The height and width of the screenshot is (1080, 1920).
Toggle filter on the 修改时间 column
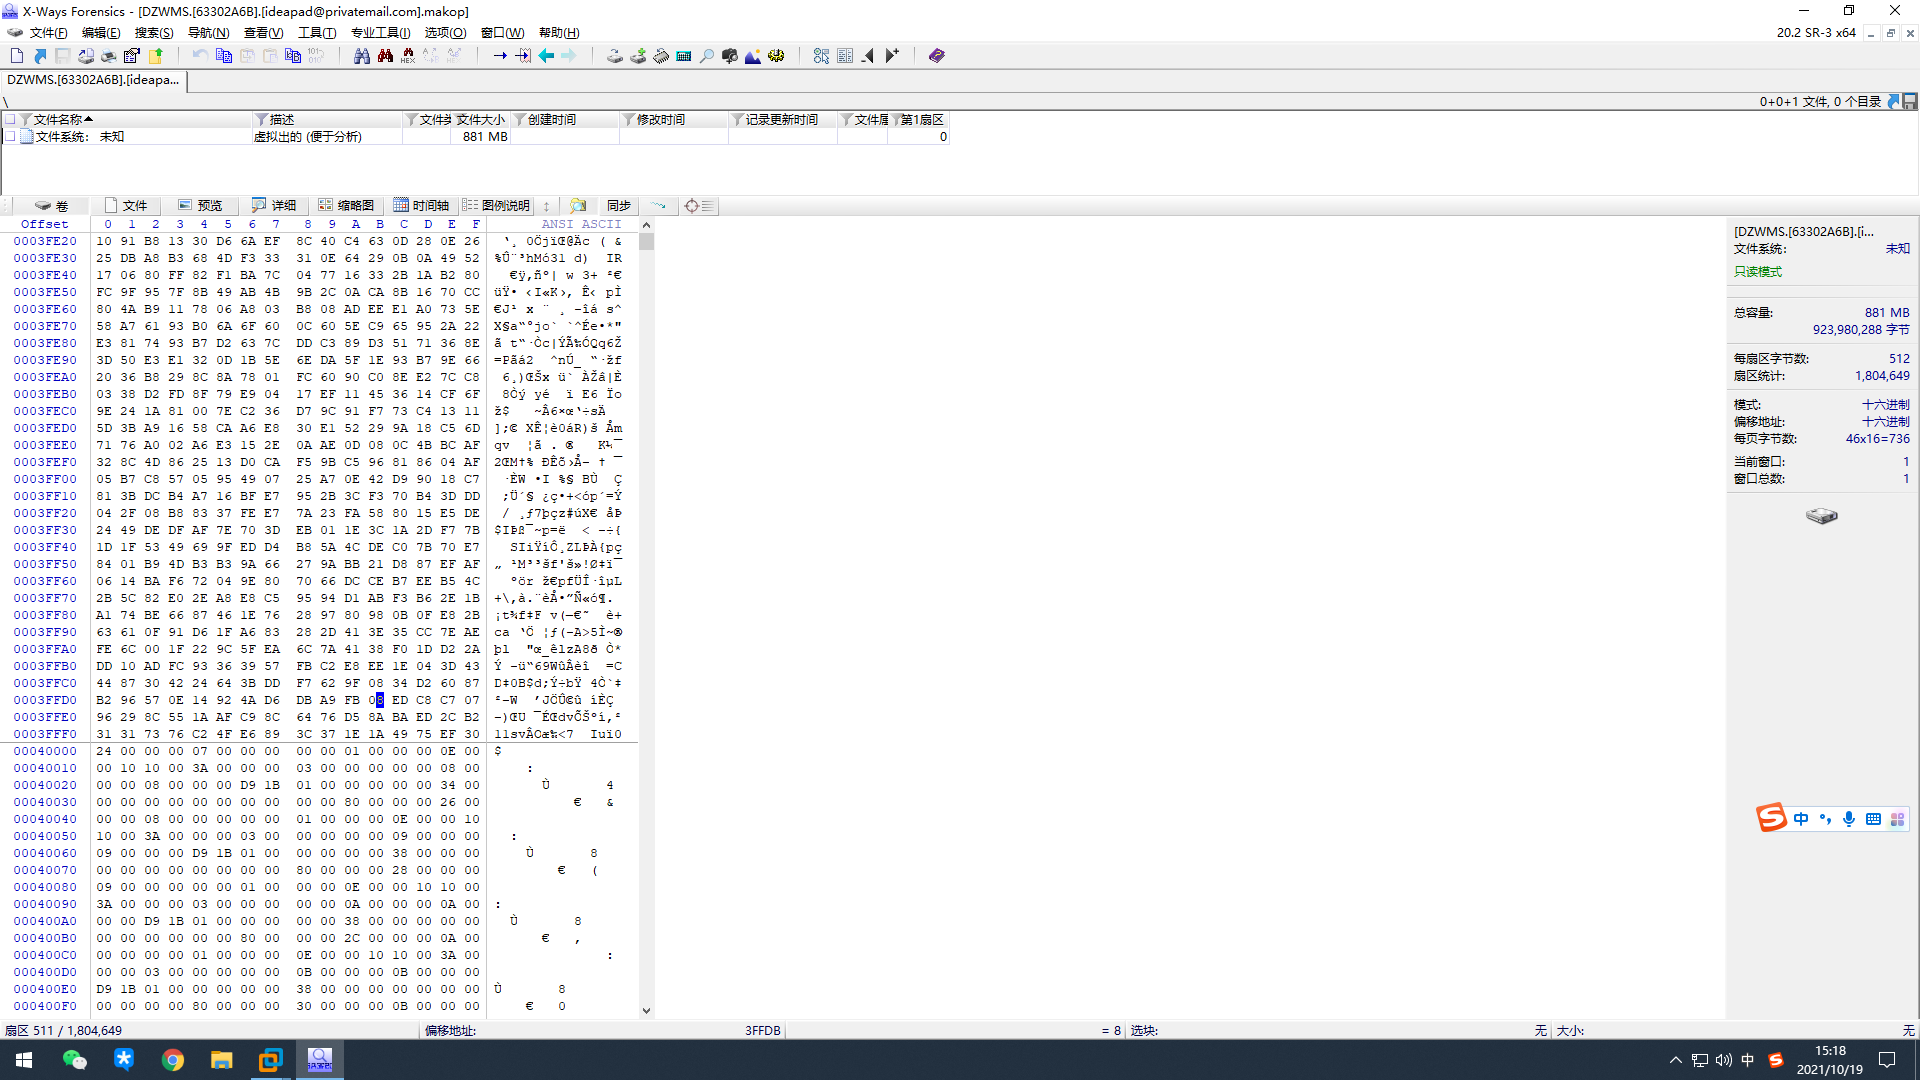click(629, 119)
